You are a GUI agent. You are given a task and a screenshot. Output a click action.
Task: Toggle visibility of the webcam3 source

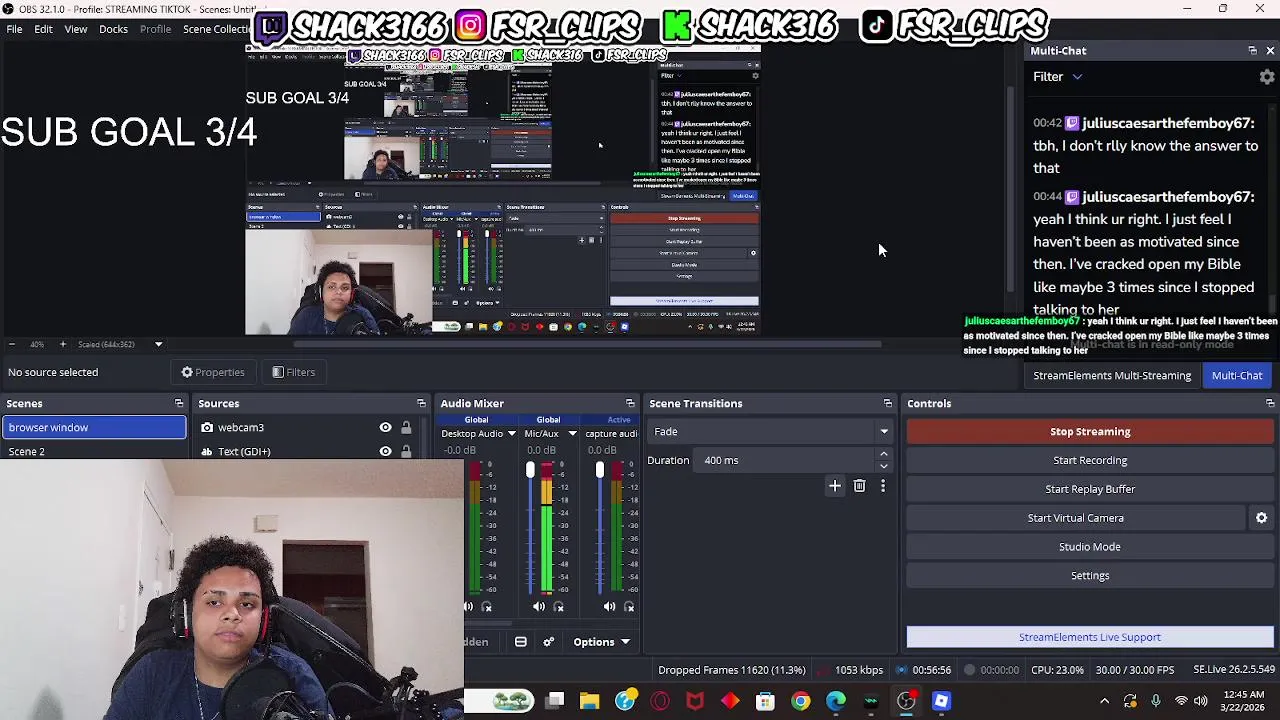tap(385, 427)
